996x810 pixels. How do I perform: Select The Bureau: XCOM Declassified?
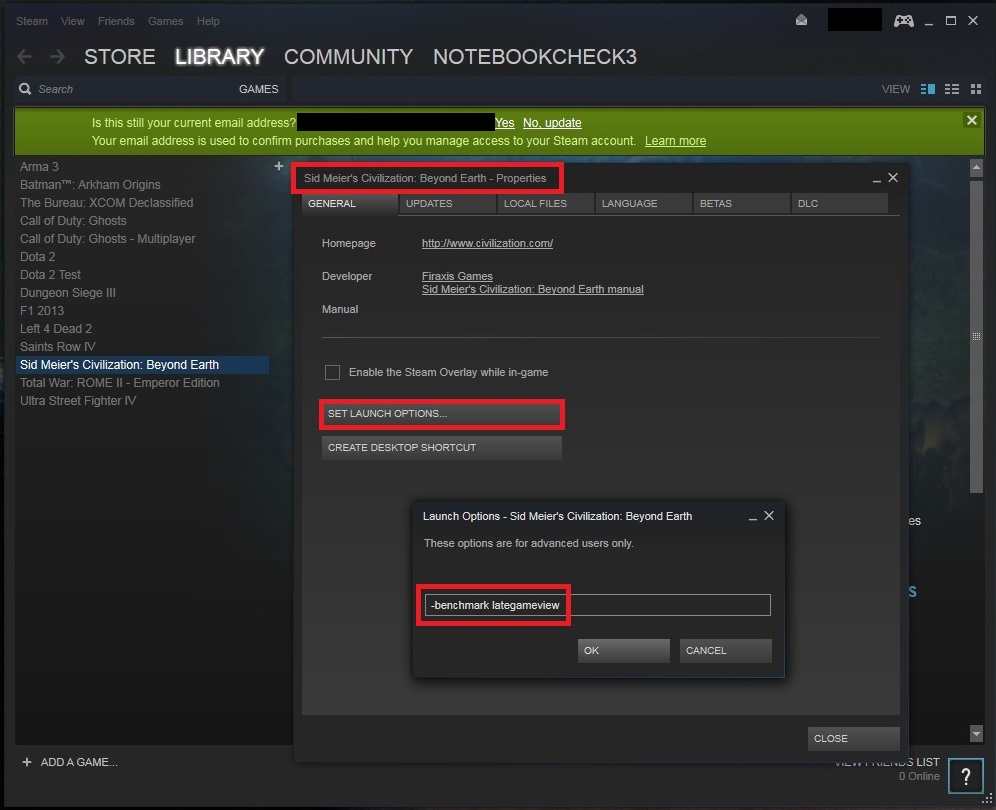point(107,203)
